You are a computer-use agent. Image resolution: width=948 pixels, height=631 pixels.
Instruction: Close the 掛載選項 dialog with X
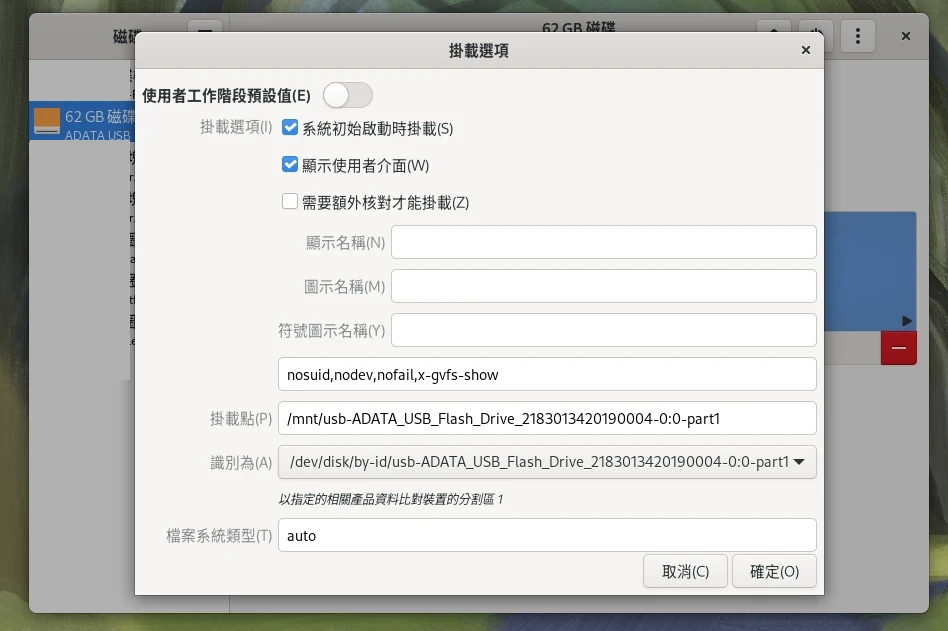pos(806,50)
